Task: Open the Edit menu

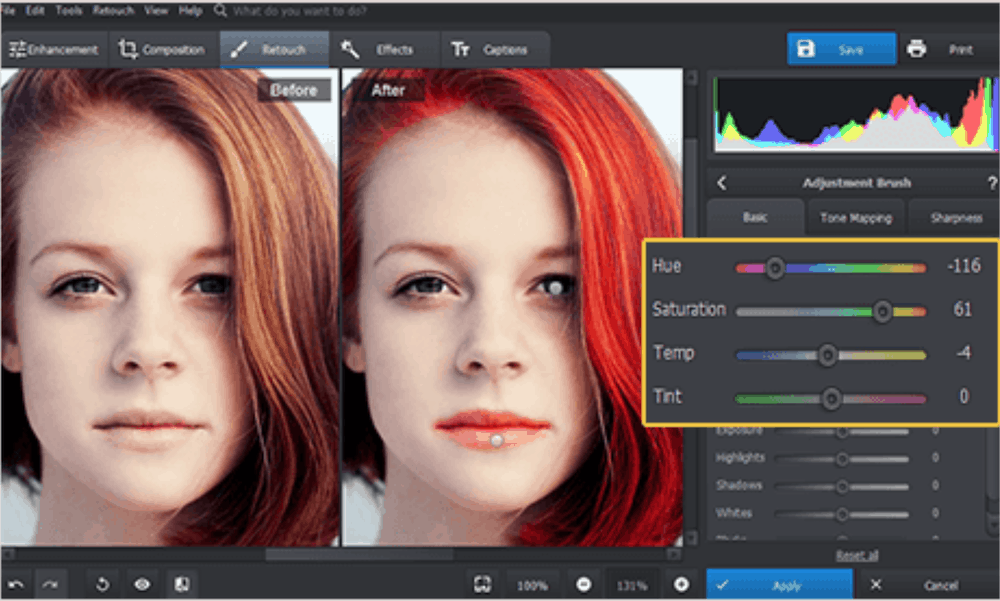Action: pyautogui.click(x=35, y=11)
